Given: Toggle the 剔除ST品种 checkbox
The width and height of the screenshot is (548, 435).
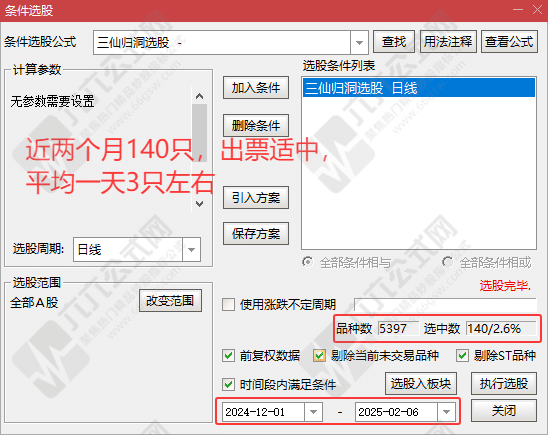Looking at the screenshot, I should 462,356.
